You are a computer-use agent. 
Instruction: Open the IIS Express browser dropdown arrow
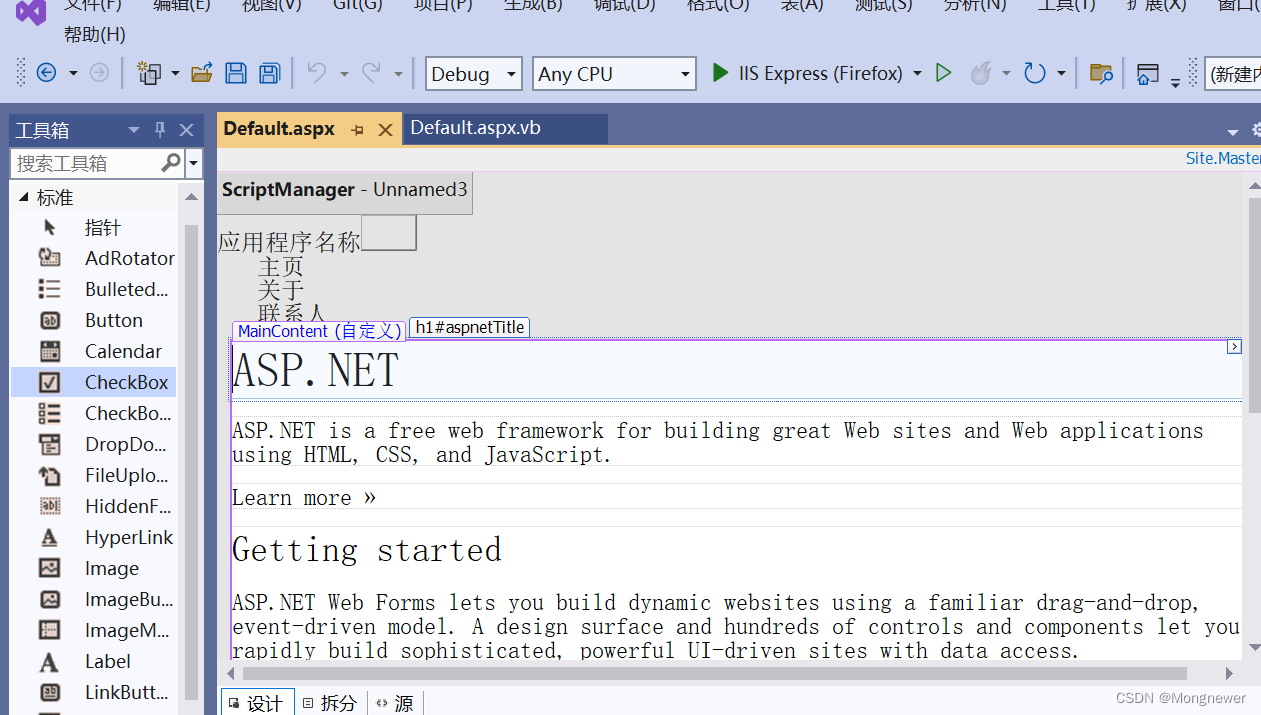click(917, 73)
